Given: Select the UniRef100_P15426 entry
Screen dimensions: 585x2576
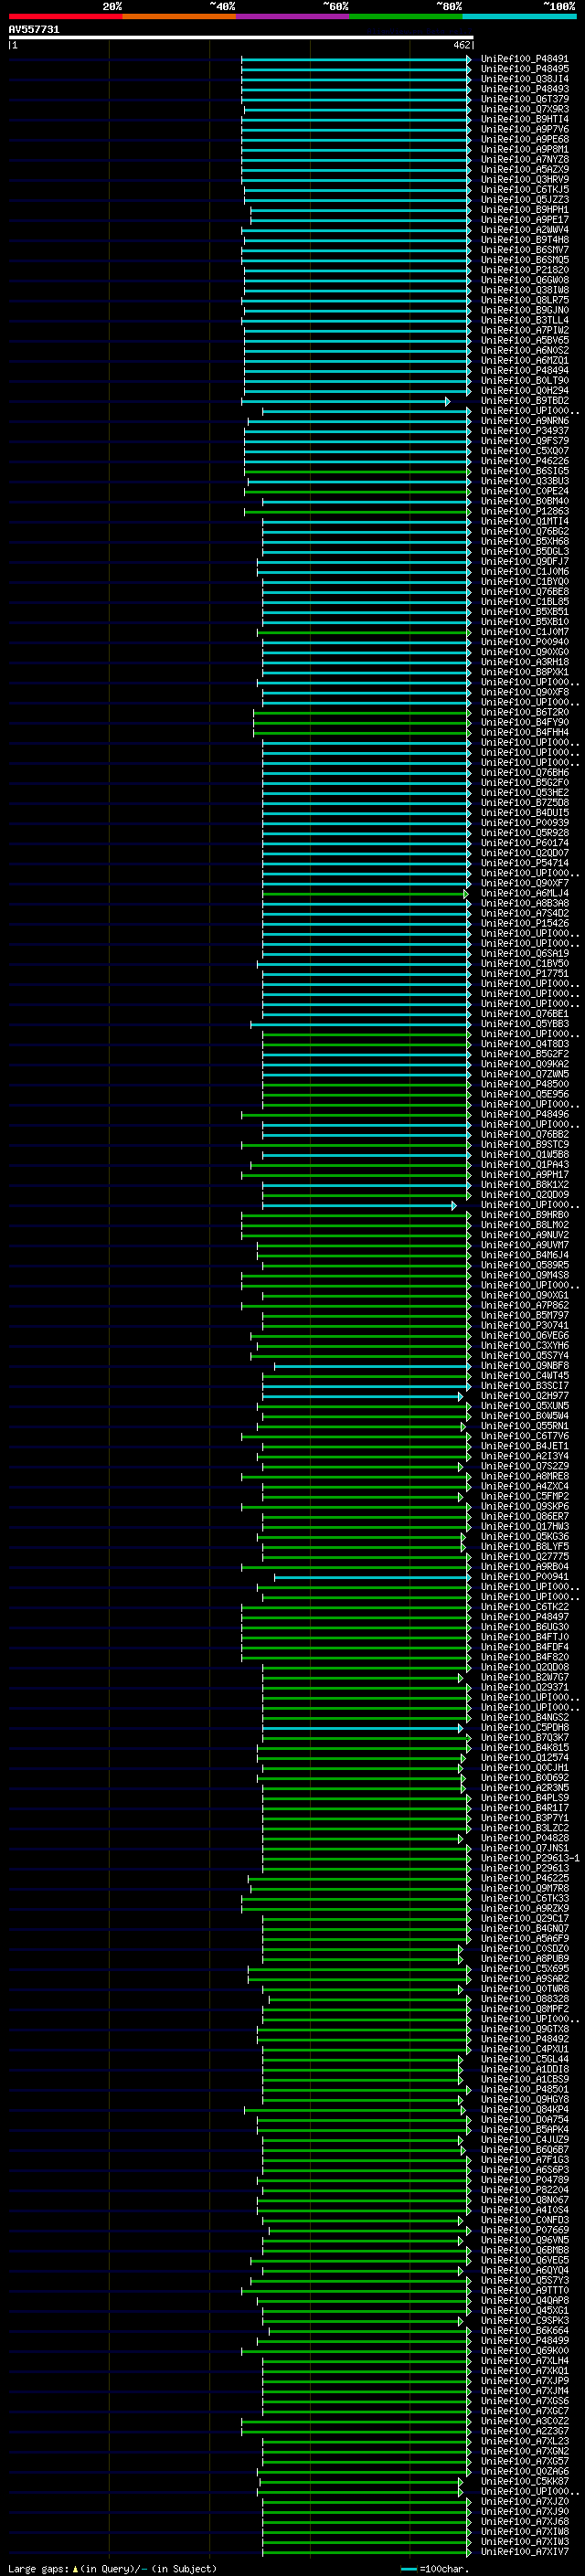Looking at the screenshot, I should coord(524,923).
